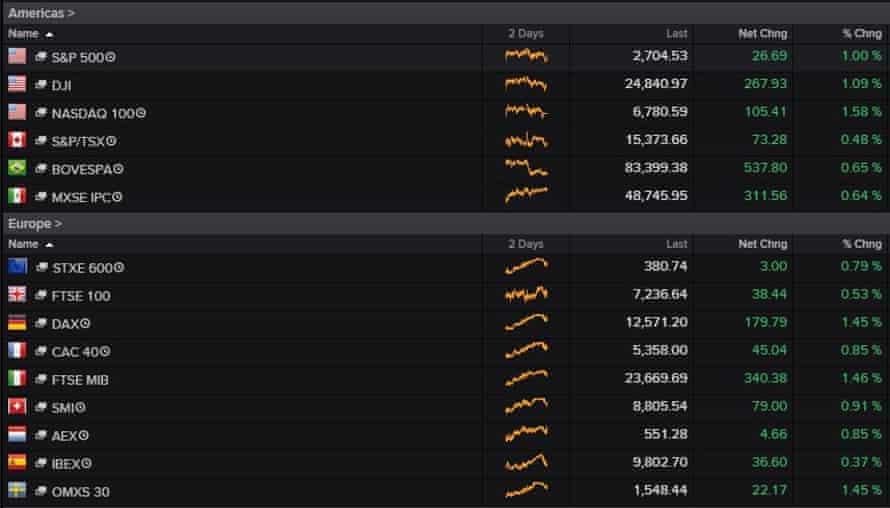This screenshot has width=890, height=508.
Task: Click the Americas Net Chng column header
Action: click(762, 34)
